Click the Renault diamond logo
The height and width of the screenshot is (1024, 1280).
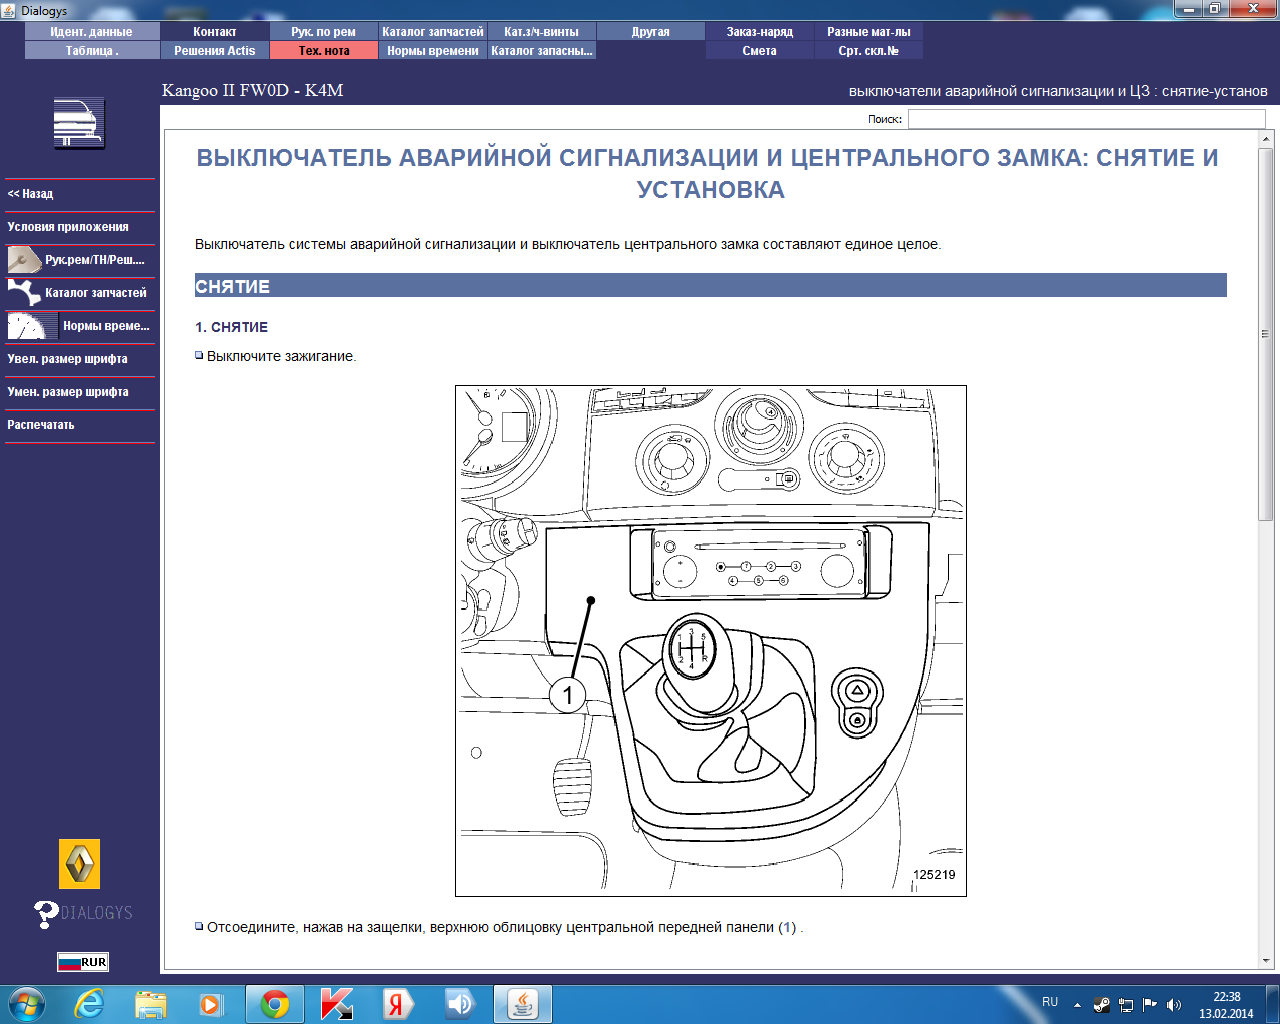click(79, 864)
